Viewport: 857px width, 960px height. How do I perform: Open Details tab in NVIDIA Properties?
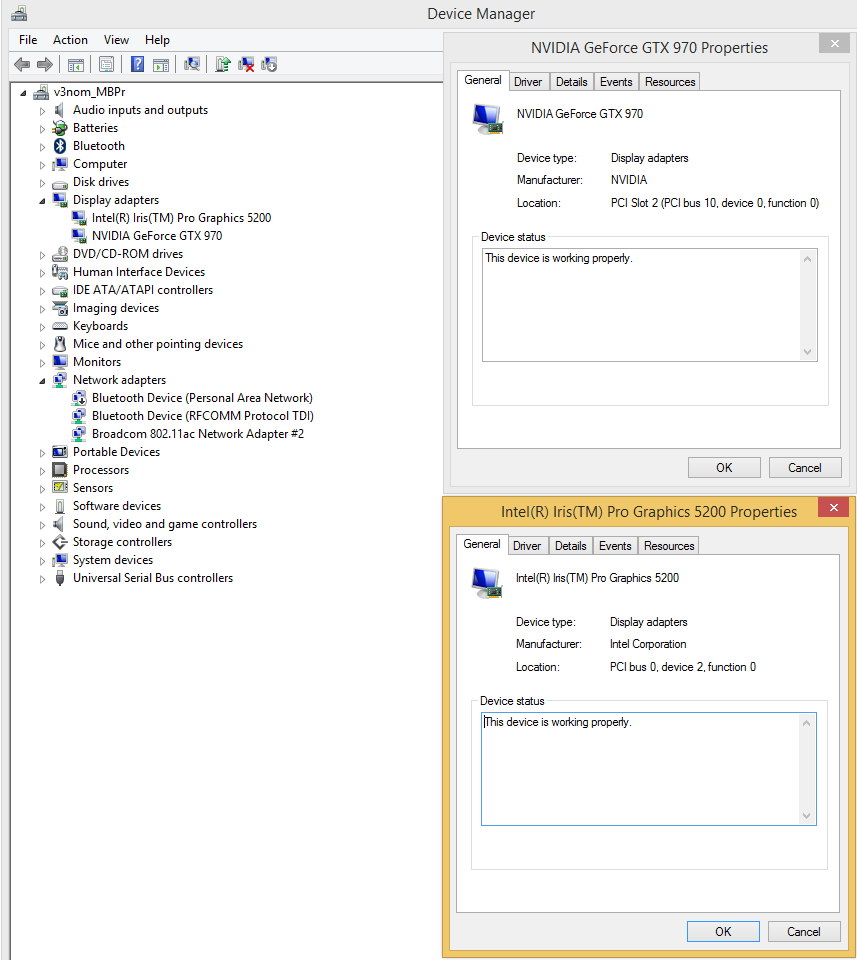[x=572, y=82]
